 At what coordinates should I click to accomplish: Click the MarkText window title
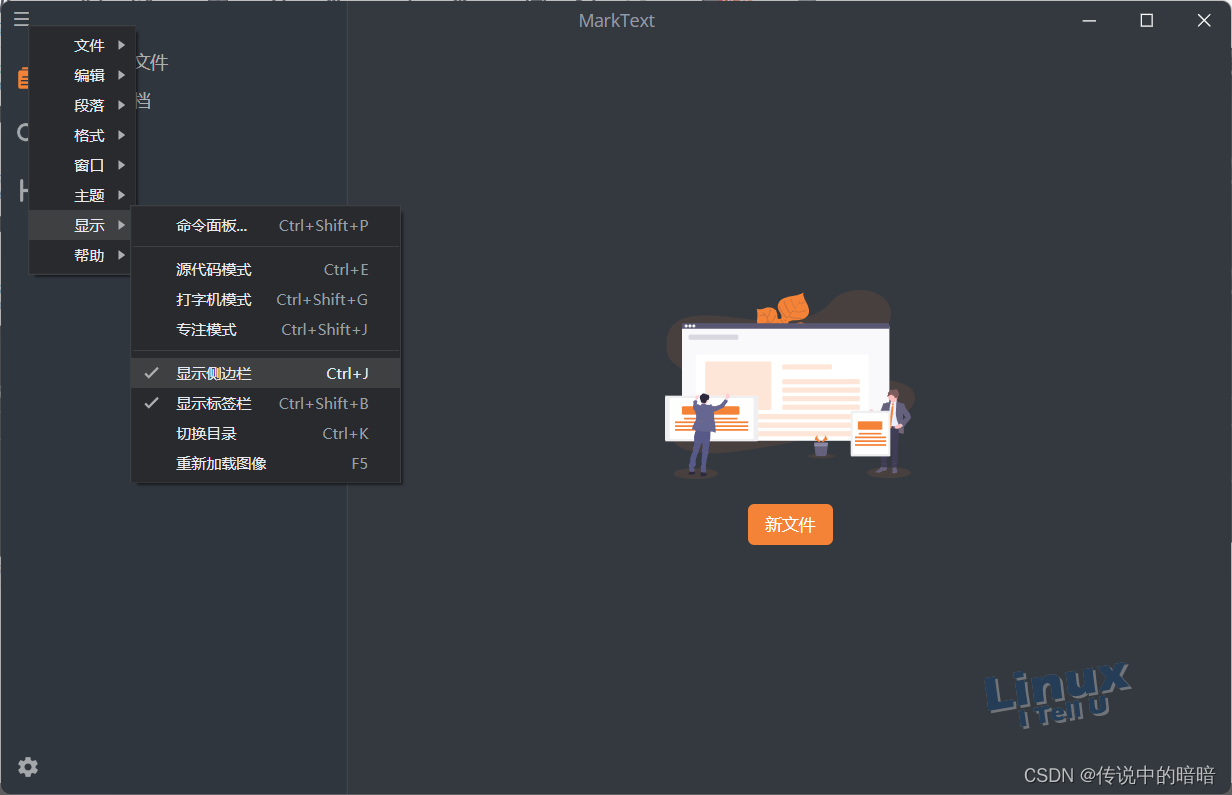click(x=616, y=20)
